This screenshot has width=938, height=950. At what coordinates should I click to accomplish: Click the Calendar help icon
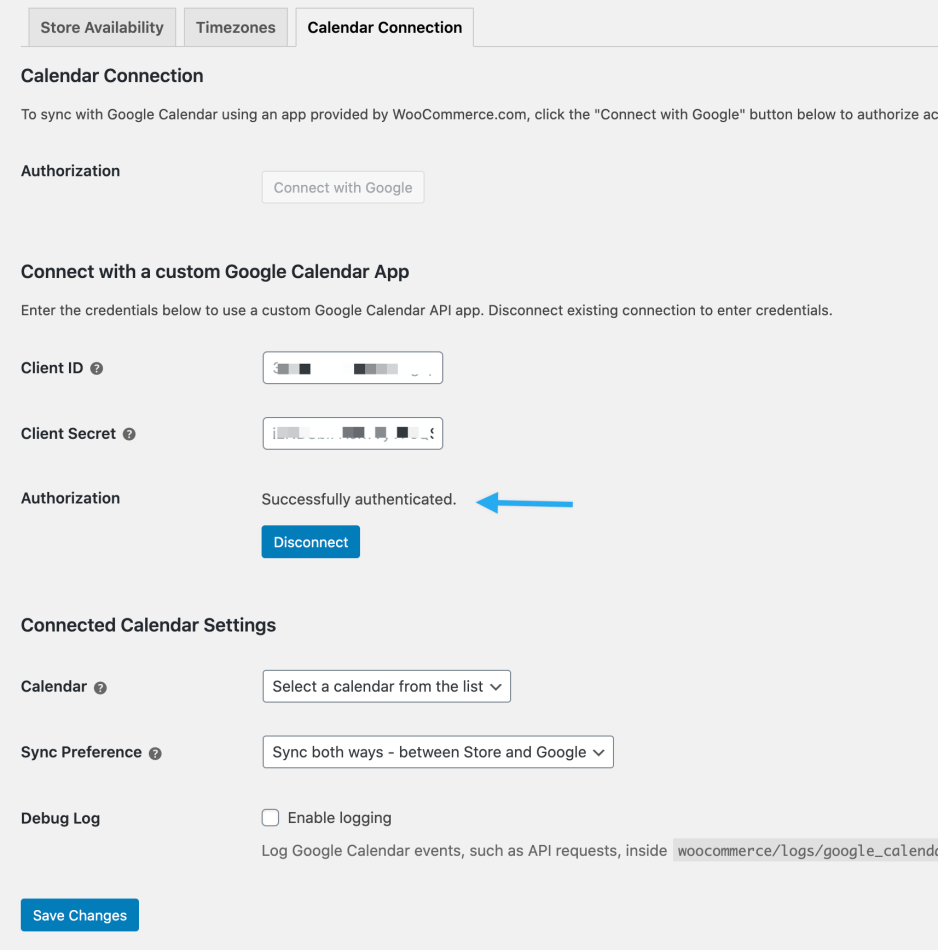[x=100, y=687]
